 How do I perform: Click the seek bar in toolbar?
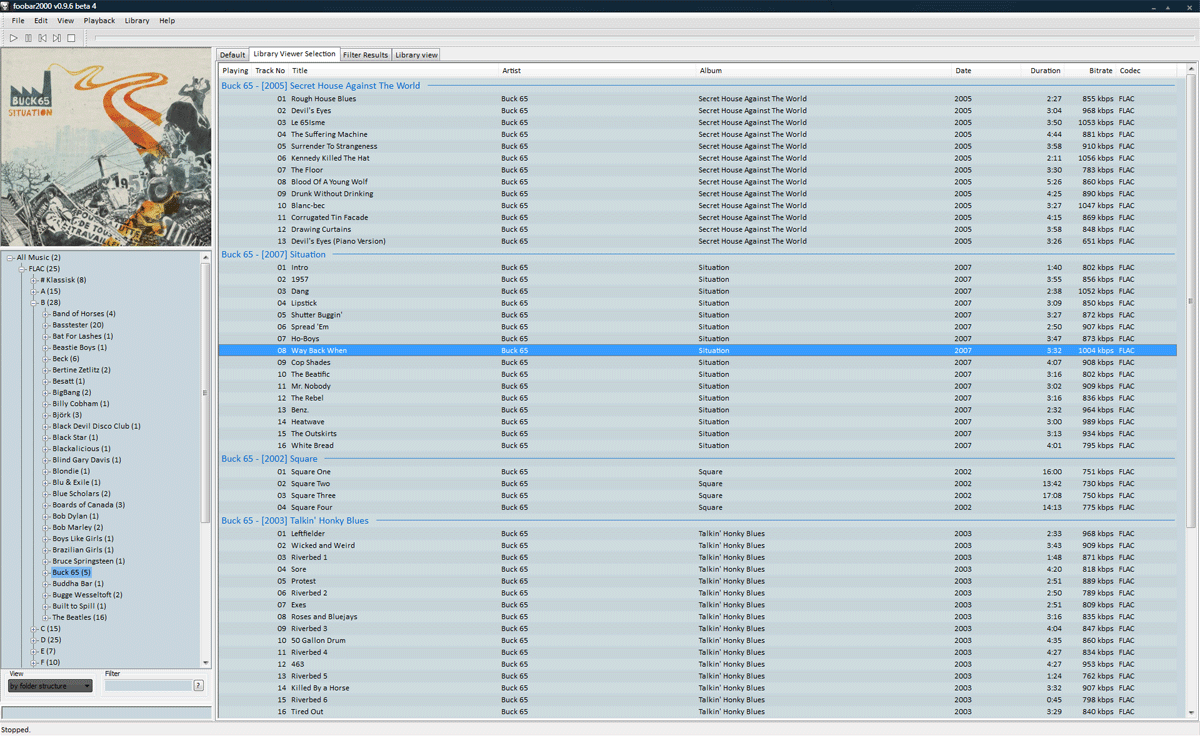pyautogui.click(x=645, y=38)
